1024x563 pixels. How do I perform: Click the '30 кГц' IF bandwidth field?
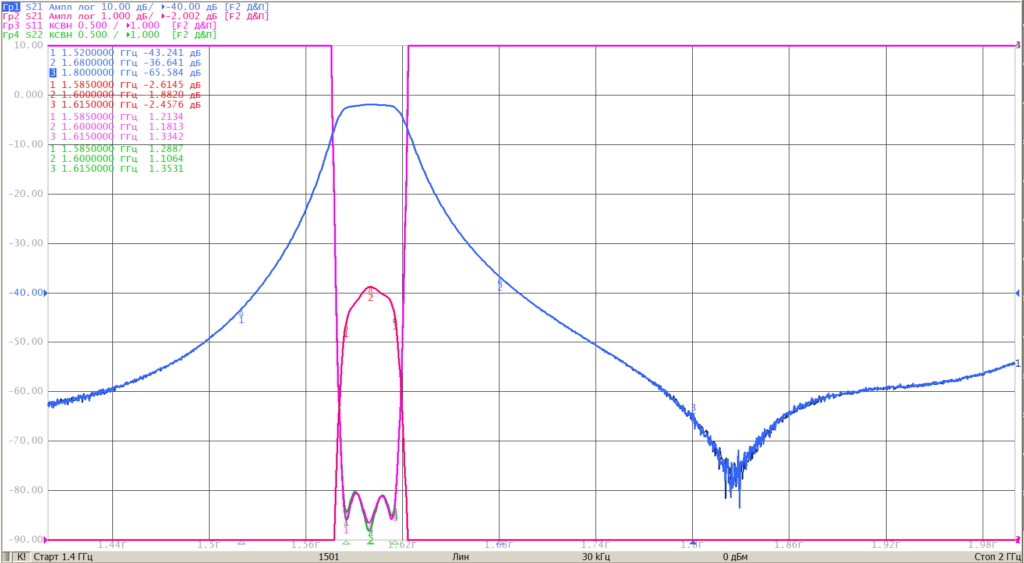[x=598, y=557]
